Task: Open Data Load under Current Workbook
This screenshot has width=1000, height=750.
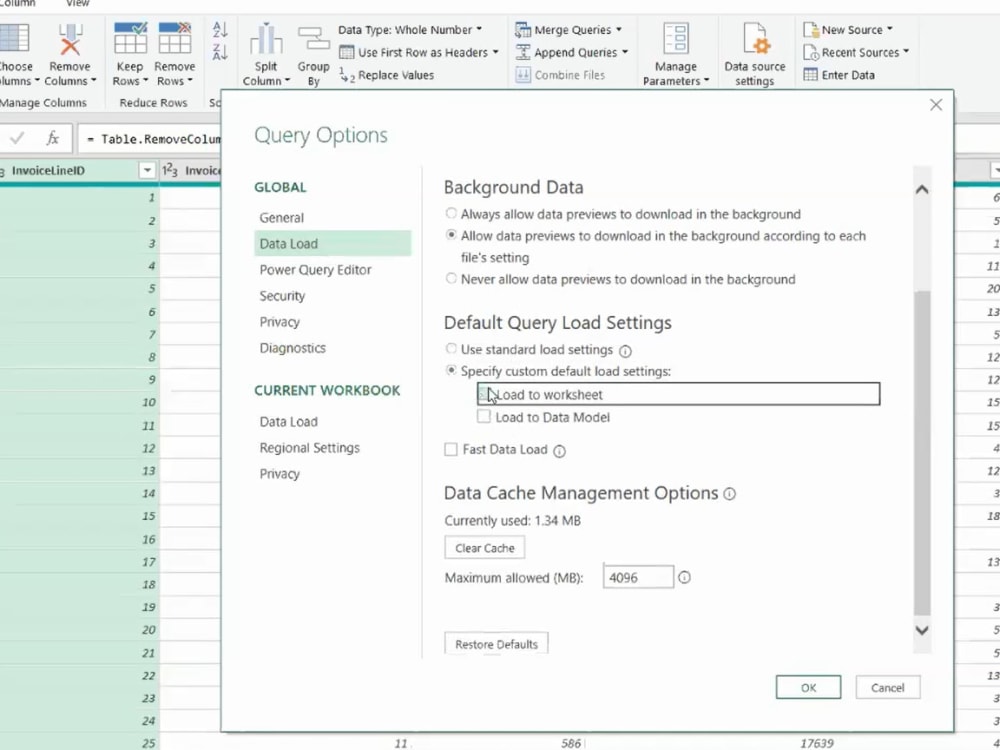Action: (288, 422)
